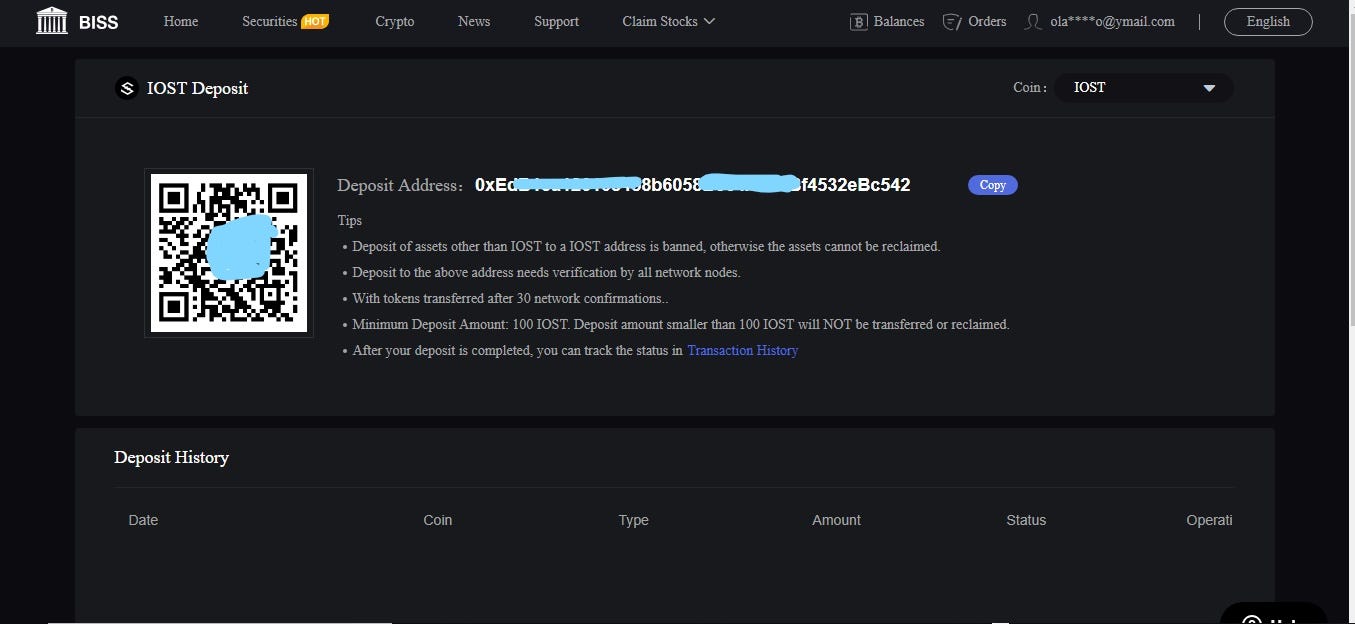Open the Securities menu item
1355x624 pixels.
click(270, 21)
